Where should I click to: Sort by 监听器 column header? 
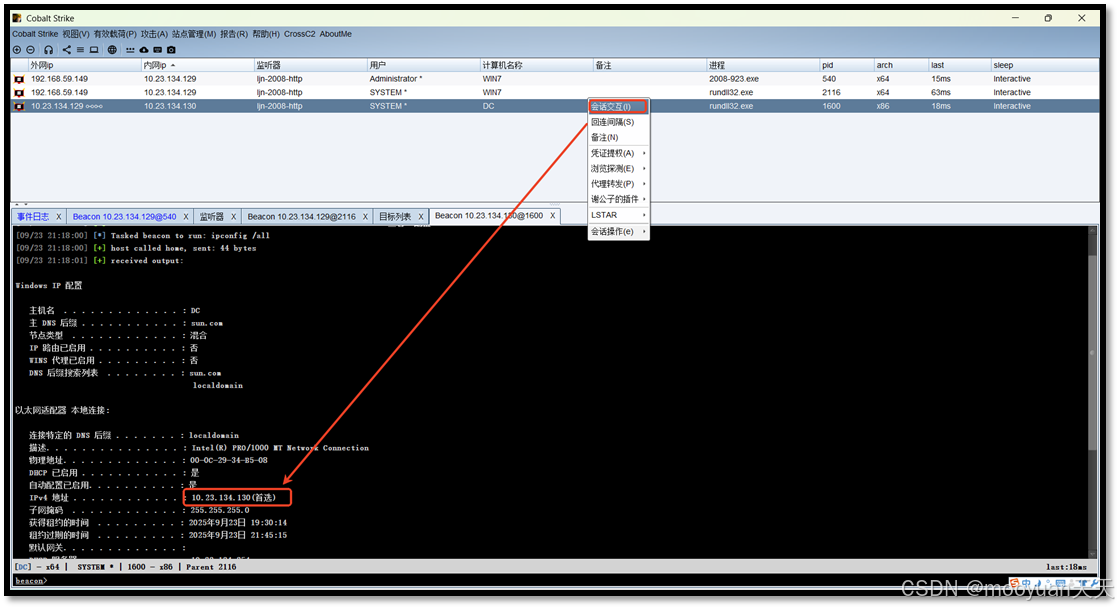[x=310, y=65]
